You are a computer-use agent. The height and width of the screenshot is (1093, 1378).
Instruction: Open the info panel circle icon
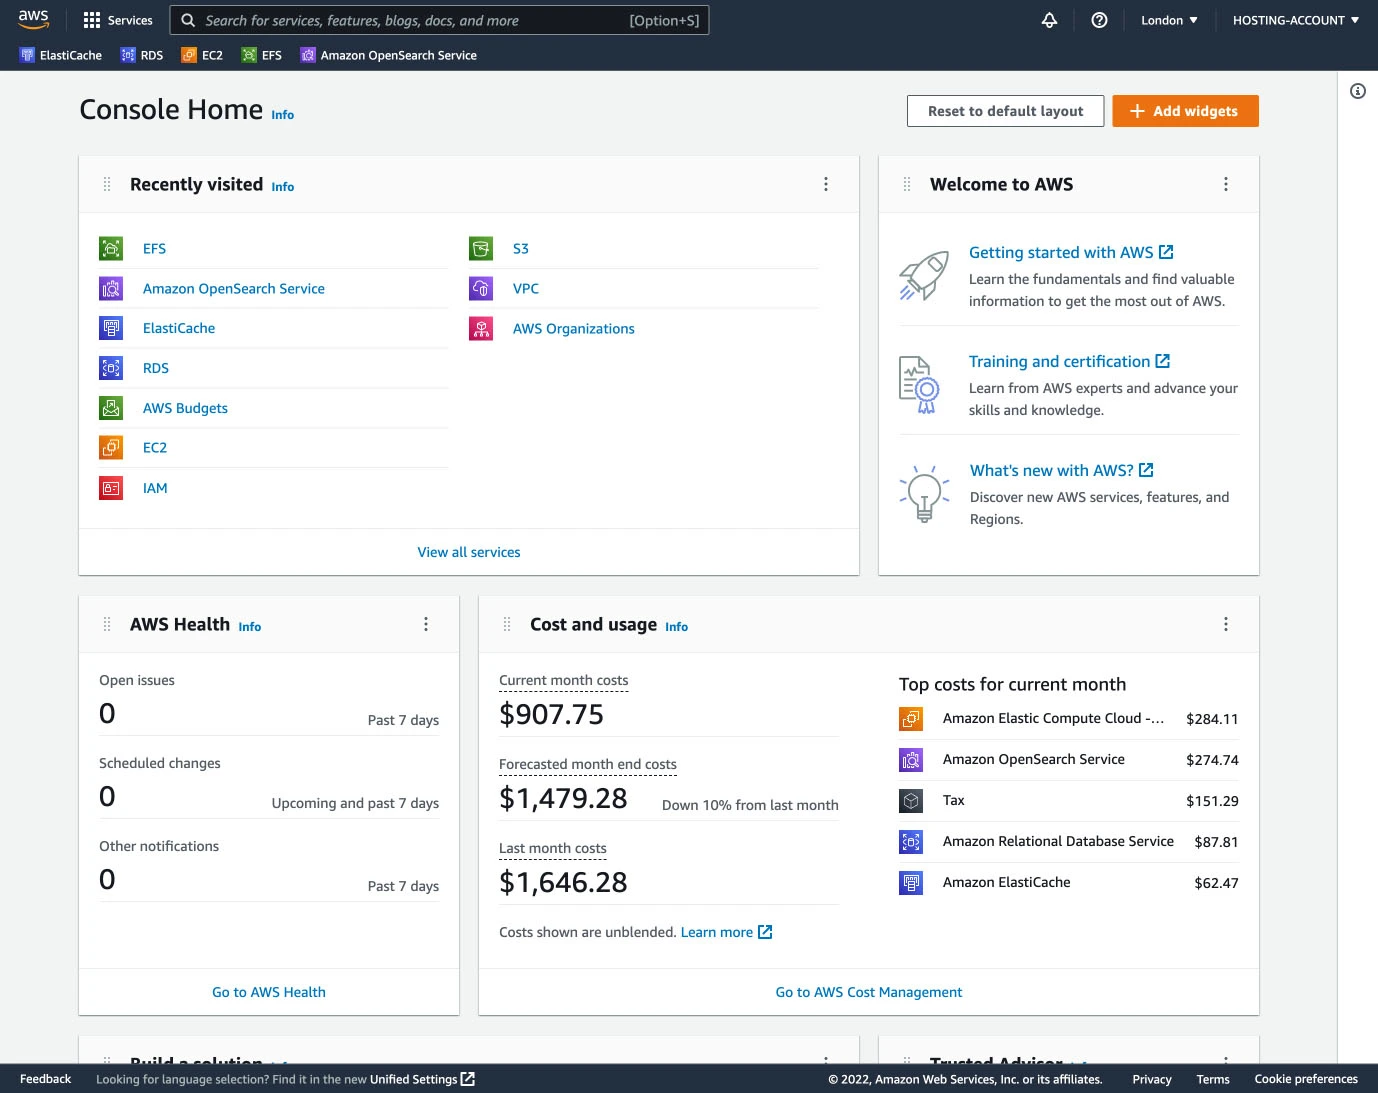[1358, 91]
